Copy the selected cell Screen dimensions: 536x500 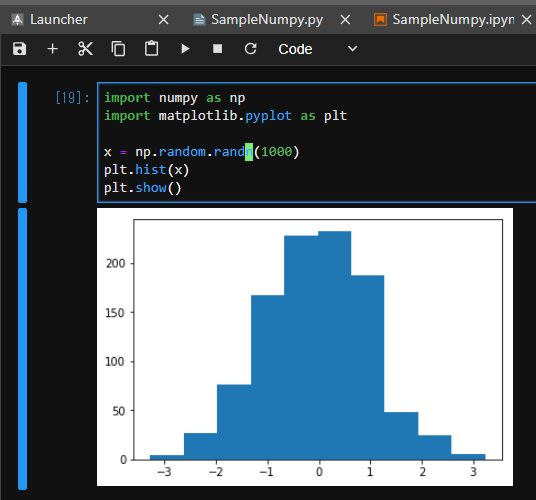tap(118, 49)
